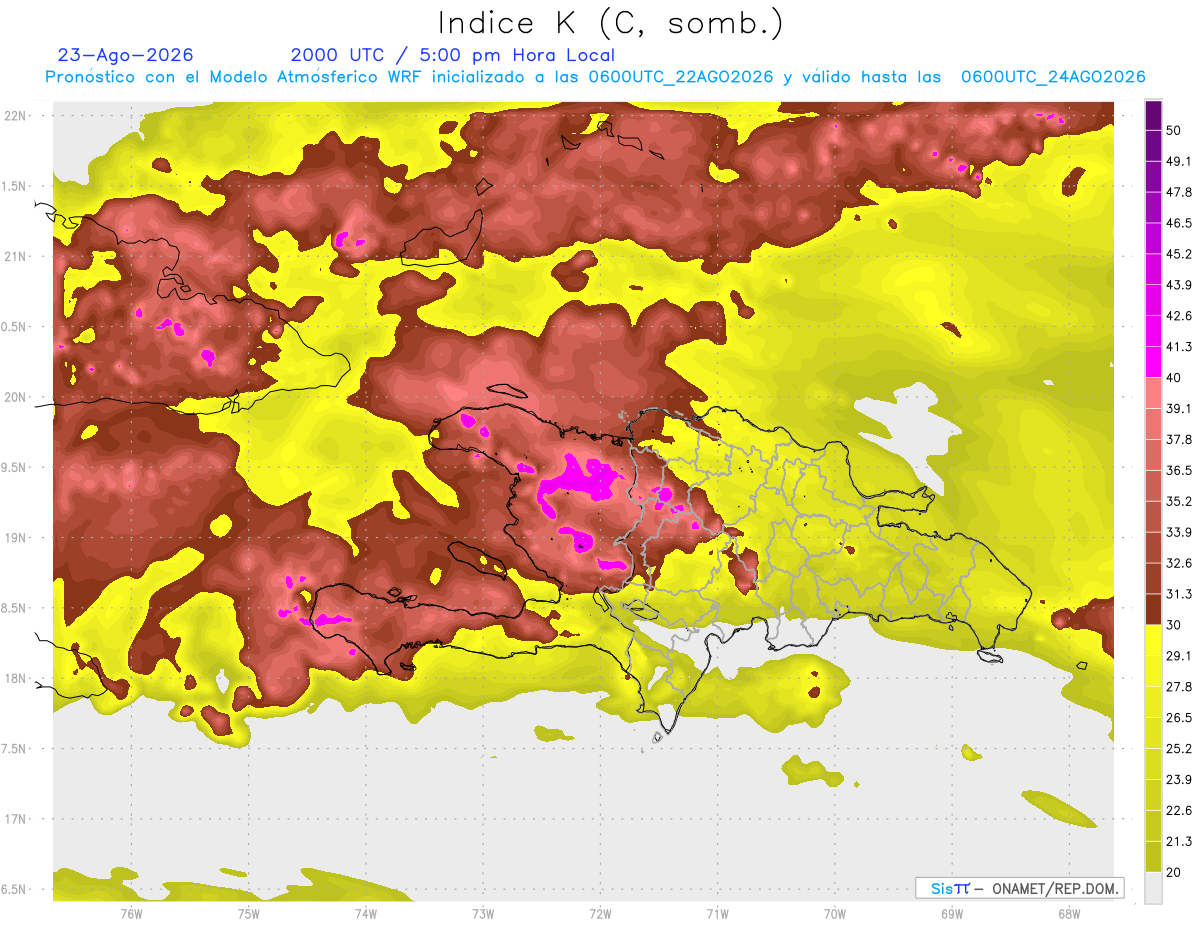1200x927 pixels.
Task: Click the color bar label "35.2"
Action: pos(1179,501)
